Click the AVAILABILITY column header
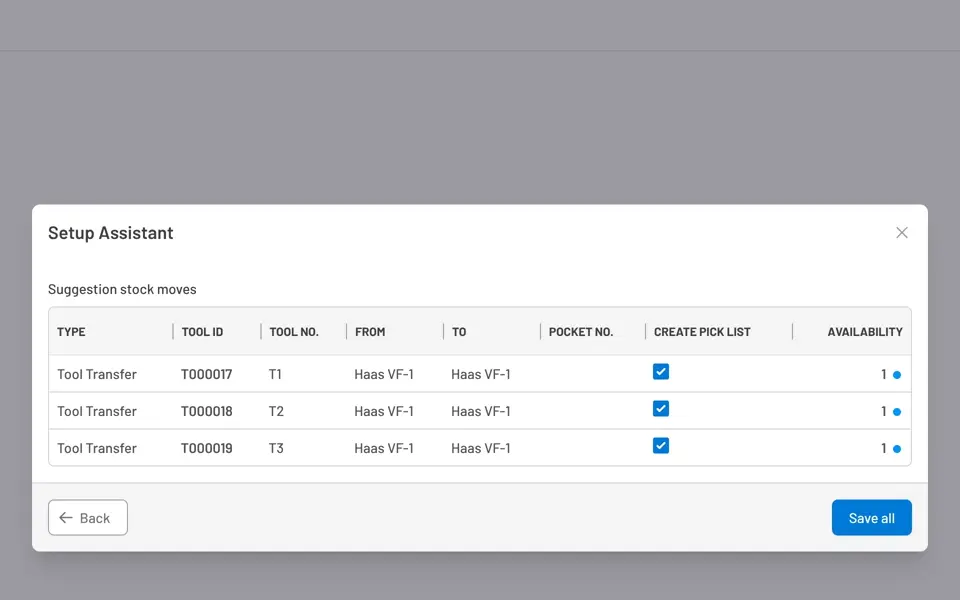 click(x=864, y=332)
